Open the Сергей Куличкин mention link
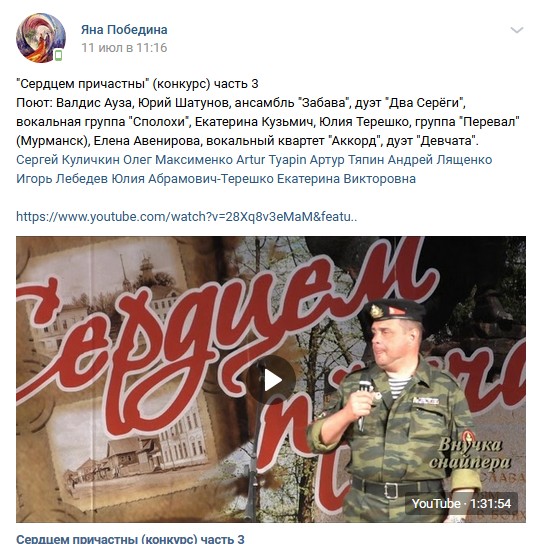 pos(68,160)
